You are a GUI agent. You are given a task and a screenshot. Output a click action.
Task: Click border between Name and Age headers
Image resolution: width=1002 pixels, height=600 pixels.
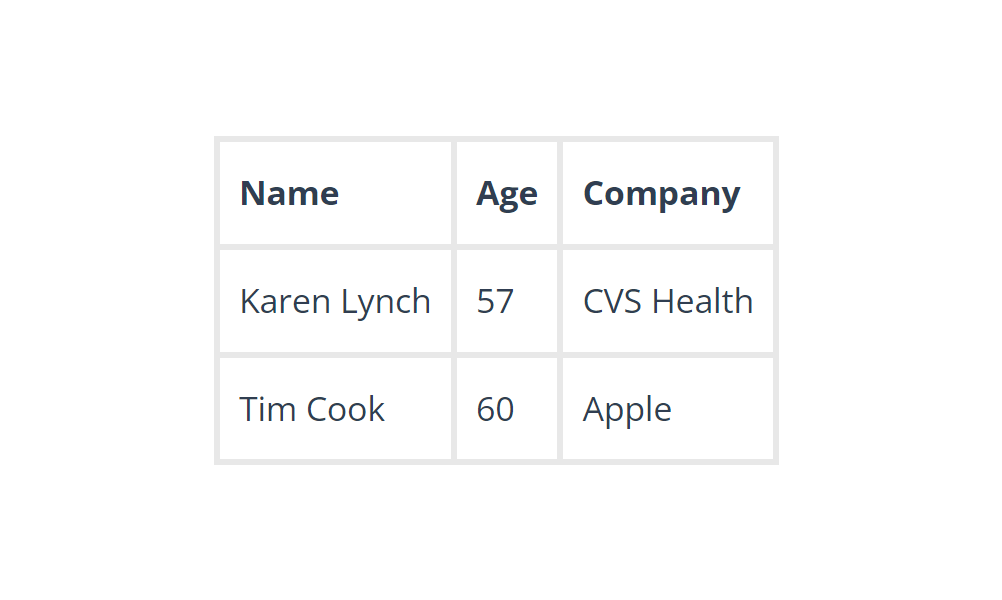tap(454, 193)
